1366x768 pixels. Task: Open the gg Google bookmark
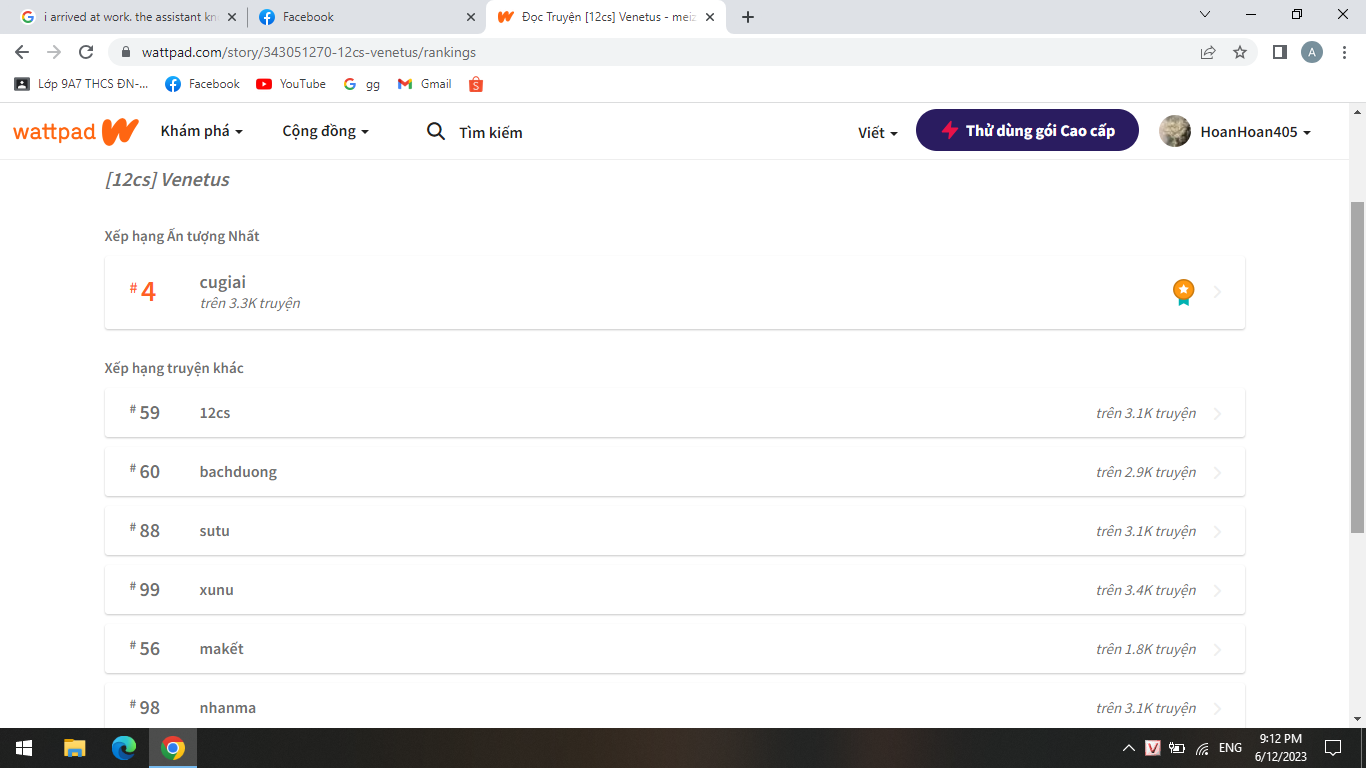pyautogui.click(x=361, y=84)
